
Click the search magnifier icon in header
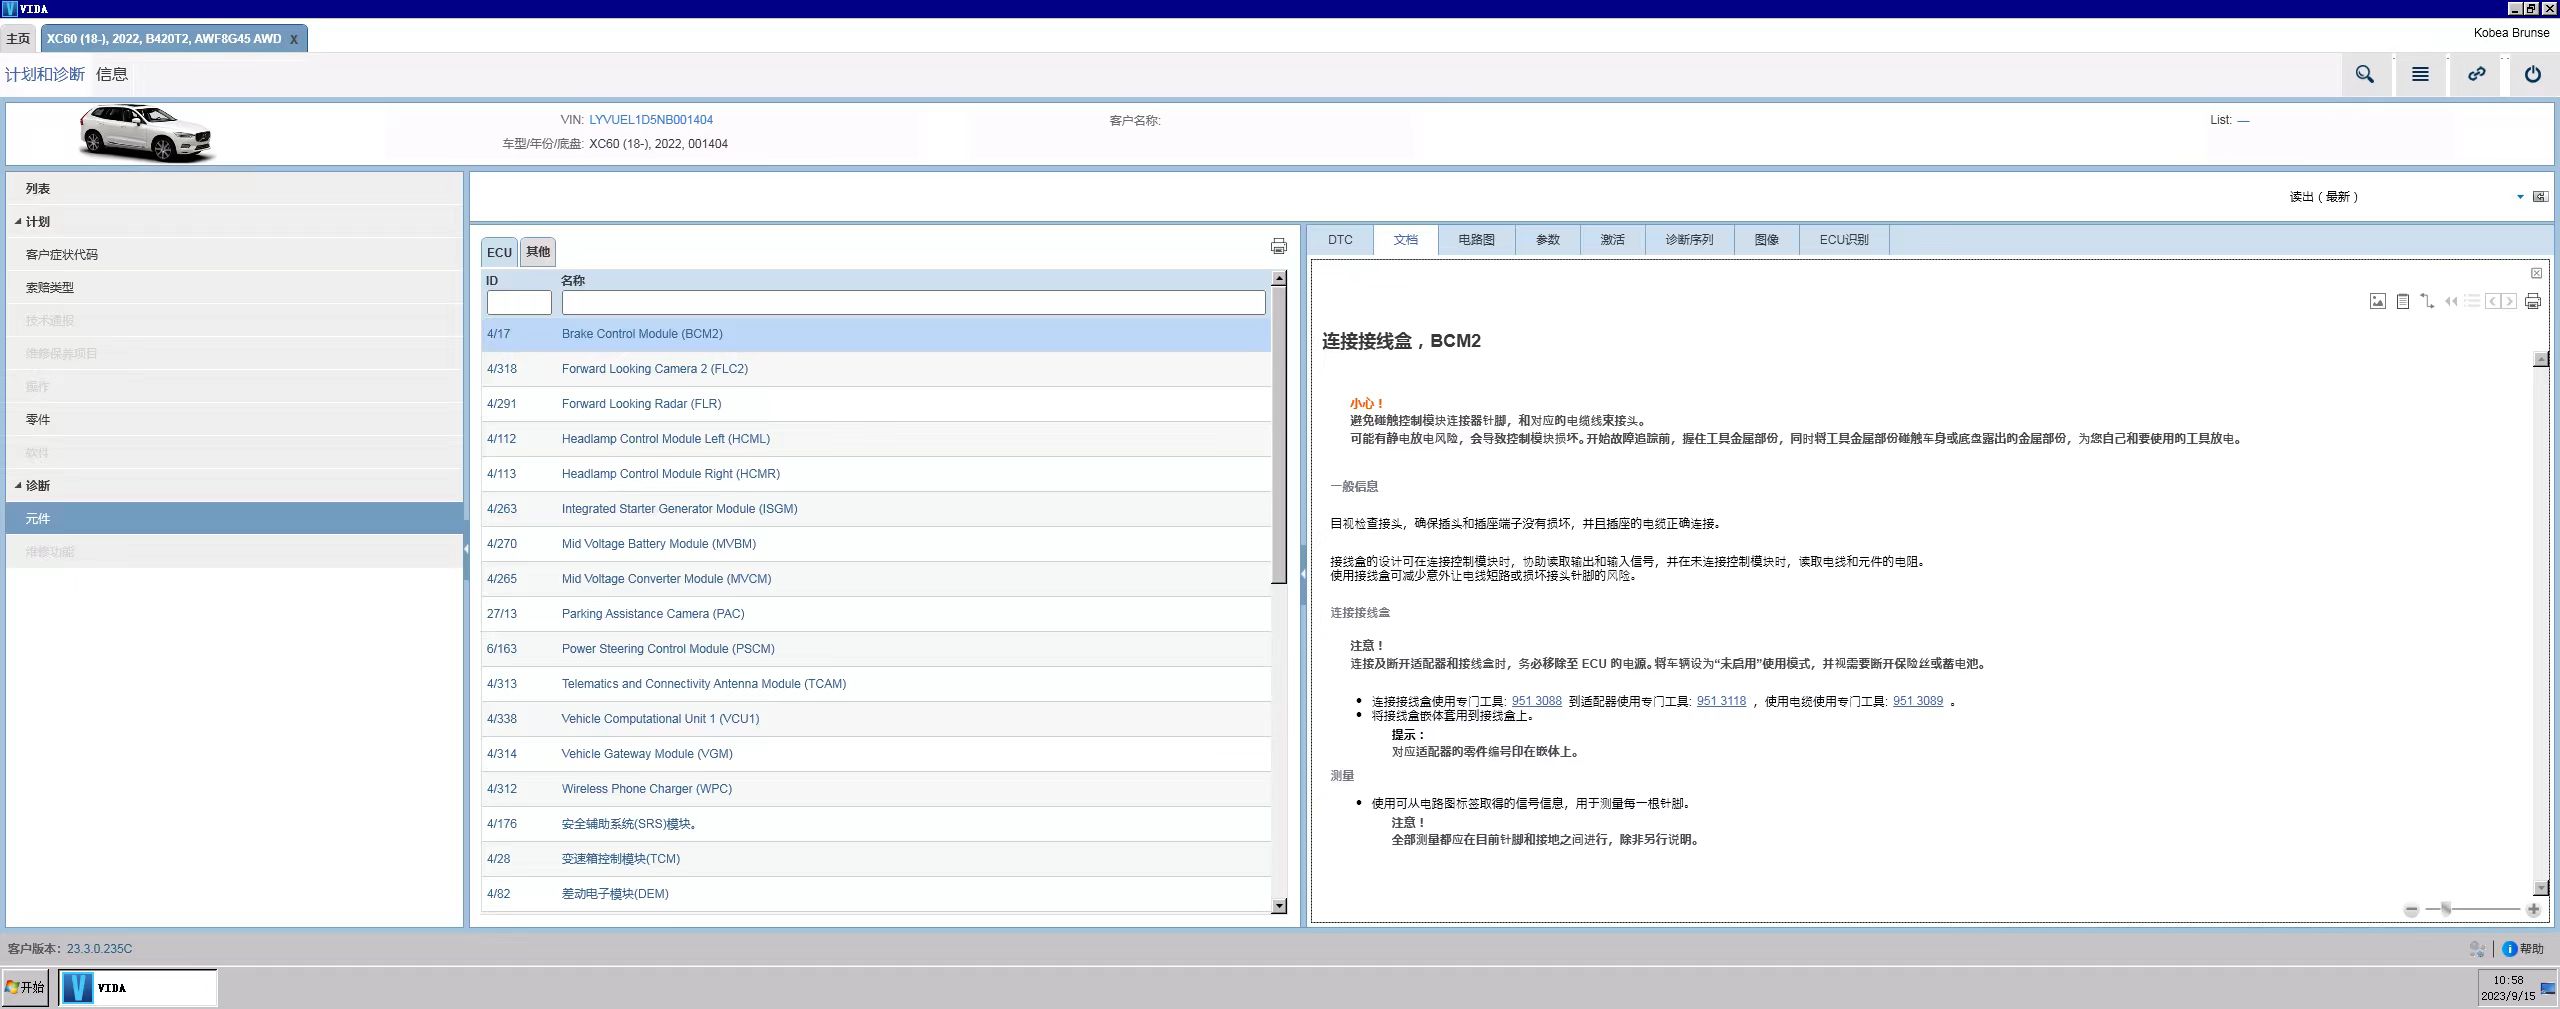pyautogui.click(x=2364, y=75)
